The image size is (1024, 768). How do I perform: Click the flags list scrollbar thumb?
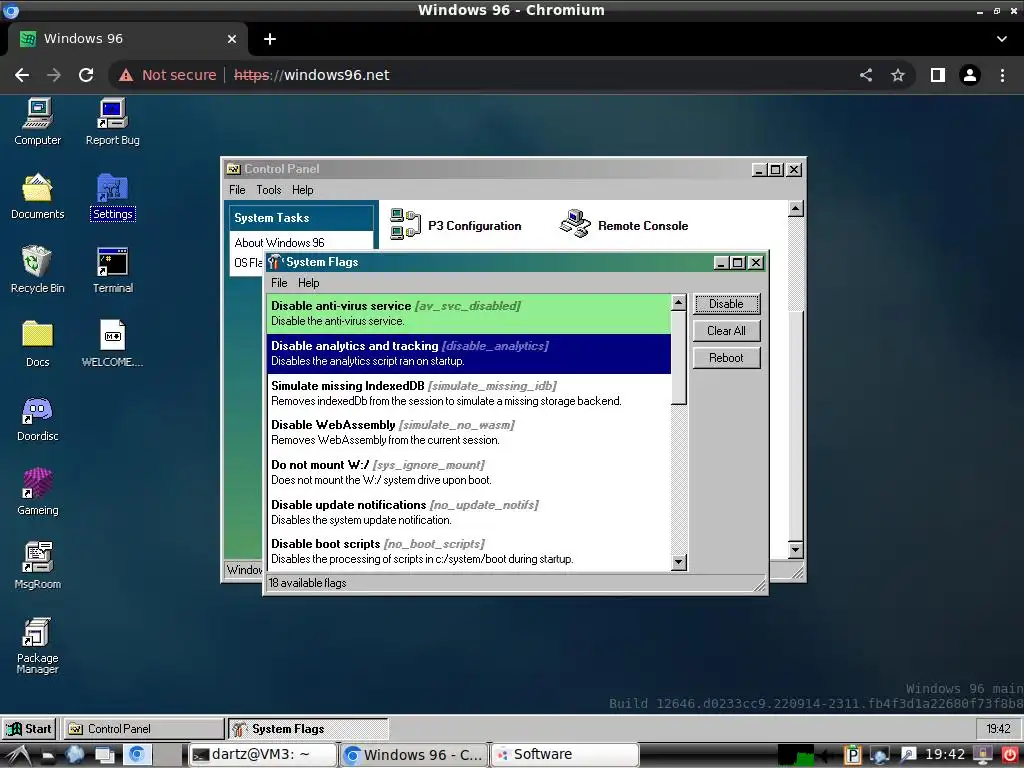(679, 357)
